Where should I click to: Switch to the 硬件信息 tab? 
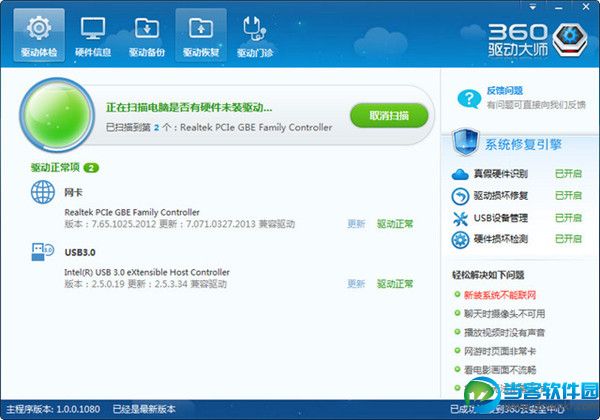pyautogui.click(x=93, y=35)
